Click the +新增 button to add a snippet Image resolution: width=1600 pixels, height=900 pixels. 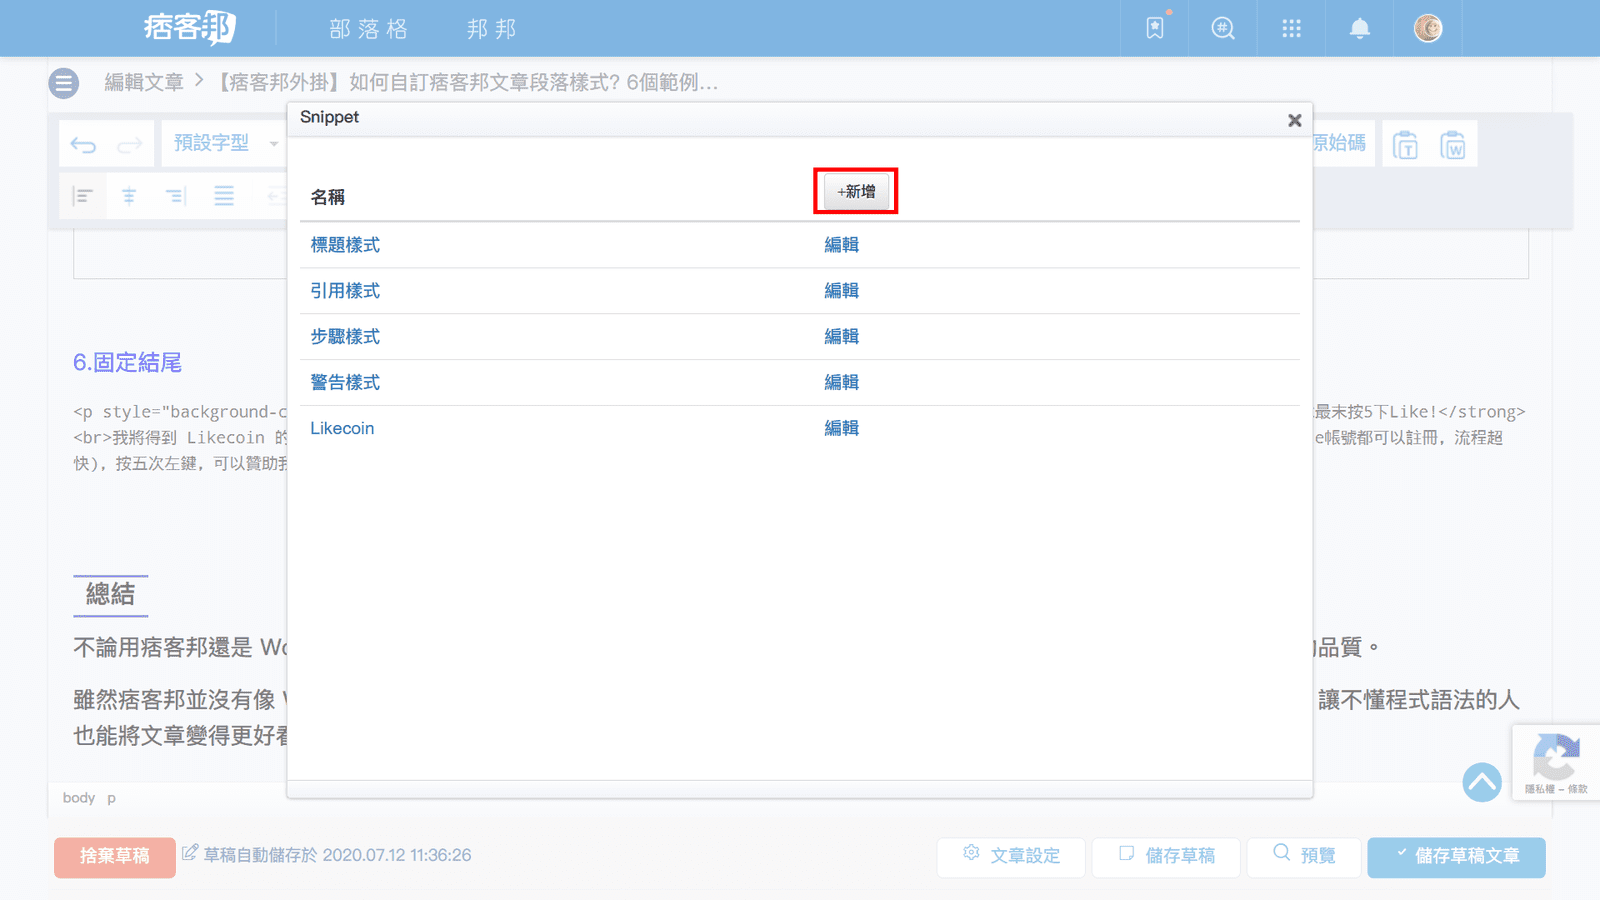point(855,191)
